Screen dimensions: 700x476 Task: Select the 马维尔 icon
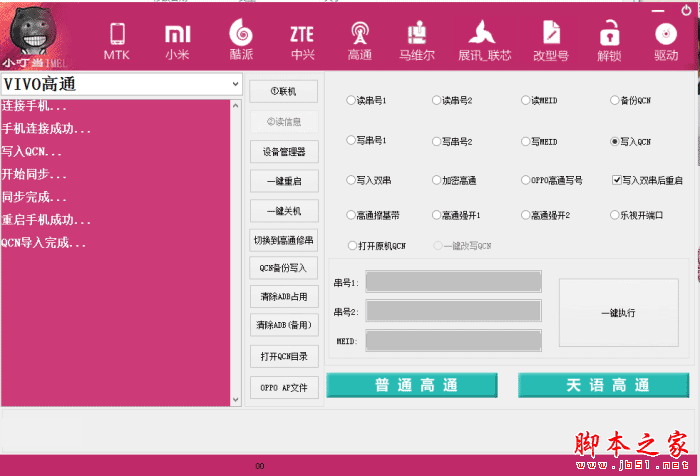pyautogui.click(x=417, y=41)
